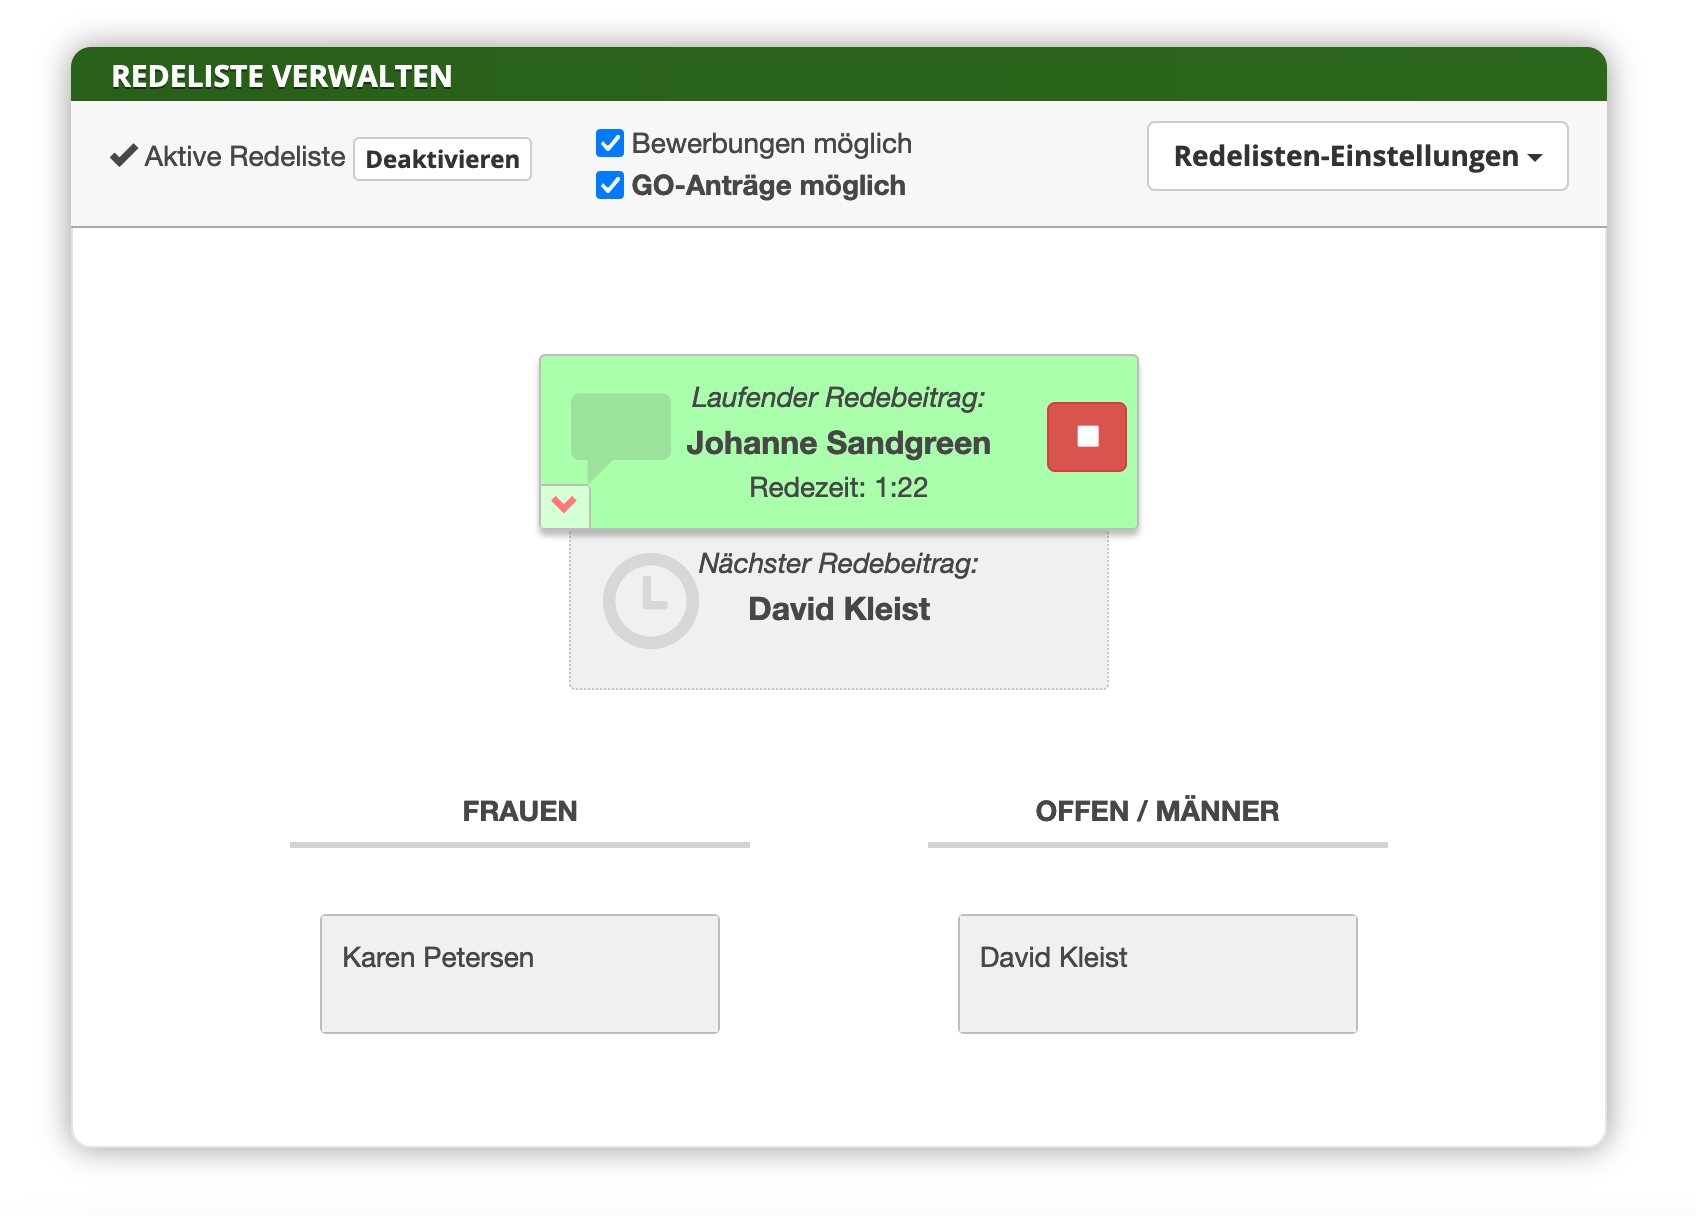Disable the GO-Anträge möglich checkbox
Image resolution: width=1696 pixels, height=1216 pixels.
610,185
